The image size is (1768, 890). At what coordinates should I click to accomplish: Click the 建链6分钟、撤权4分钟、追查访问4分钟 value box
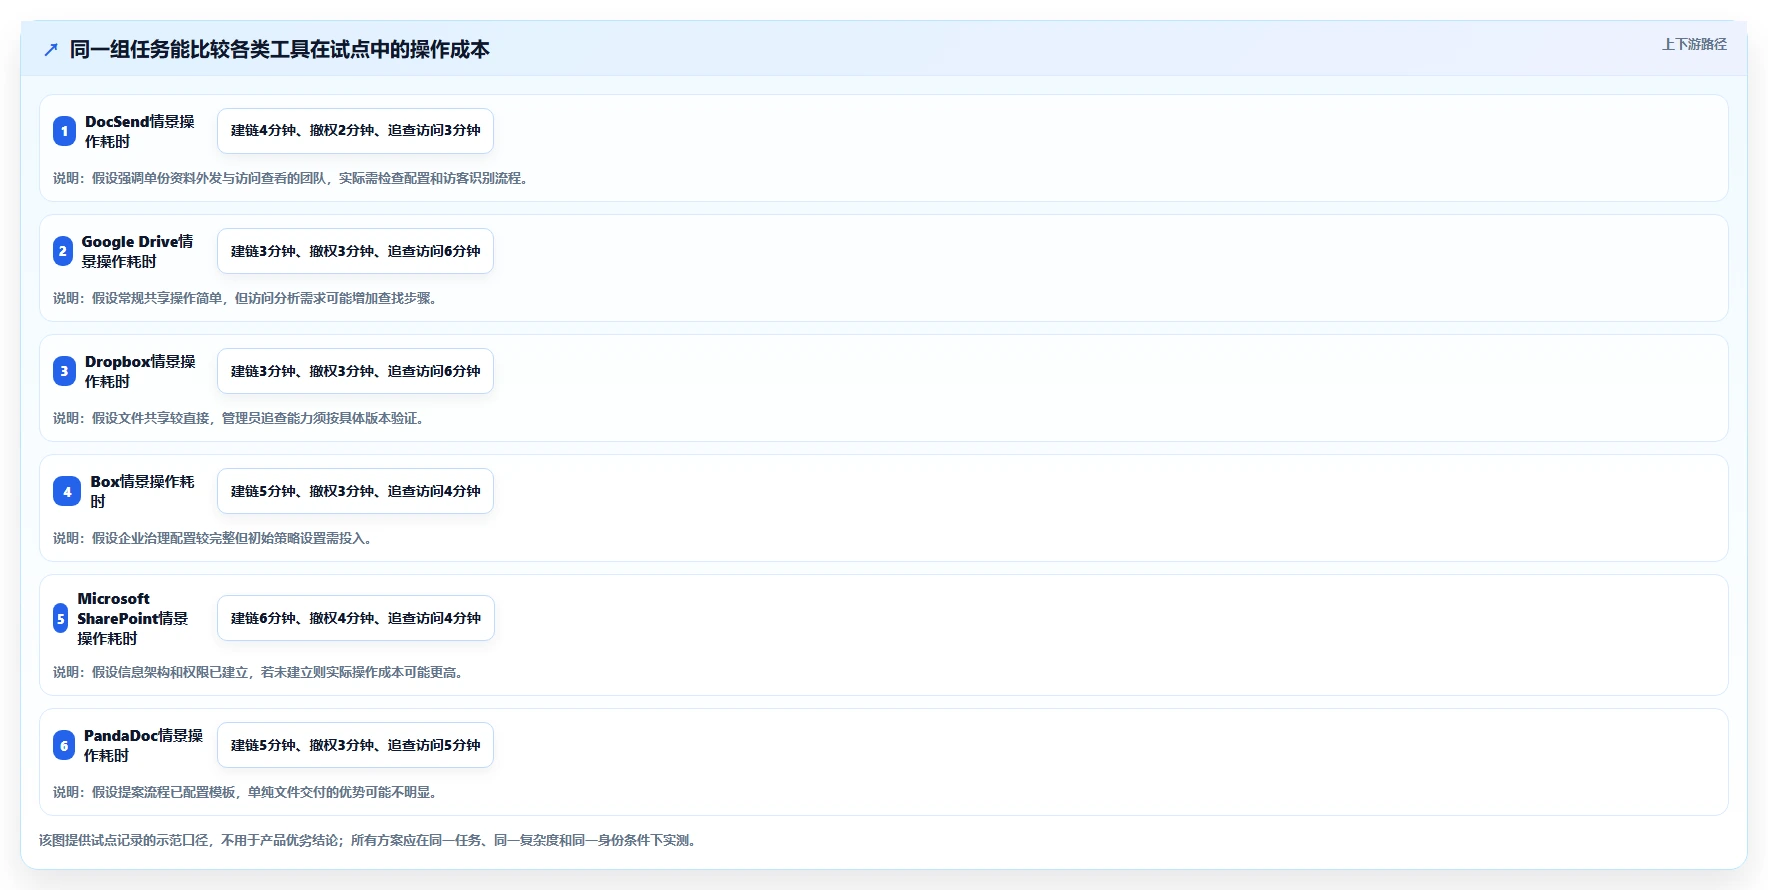(x=356, y=618)
